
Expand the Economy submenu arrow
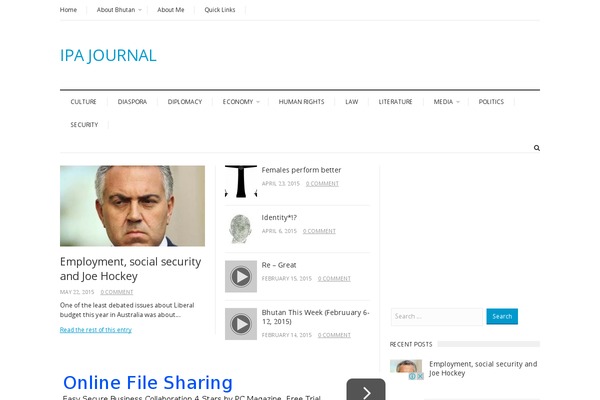(x=258, y=102)
